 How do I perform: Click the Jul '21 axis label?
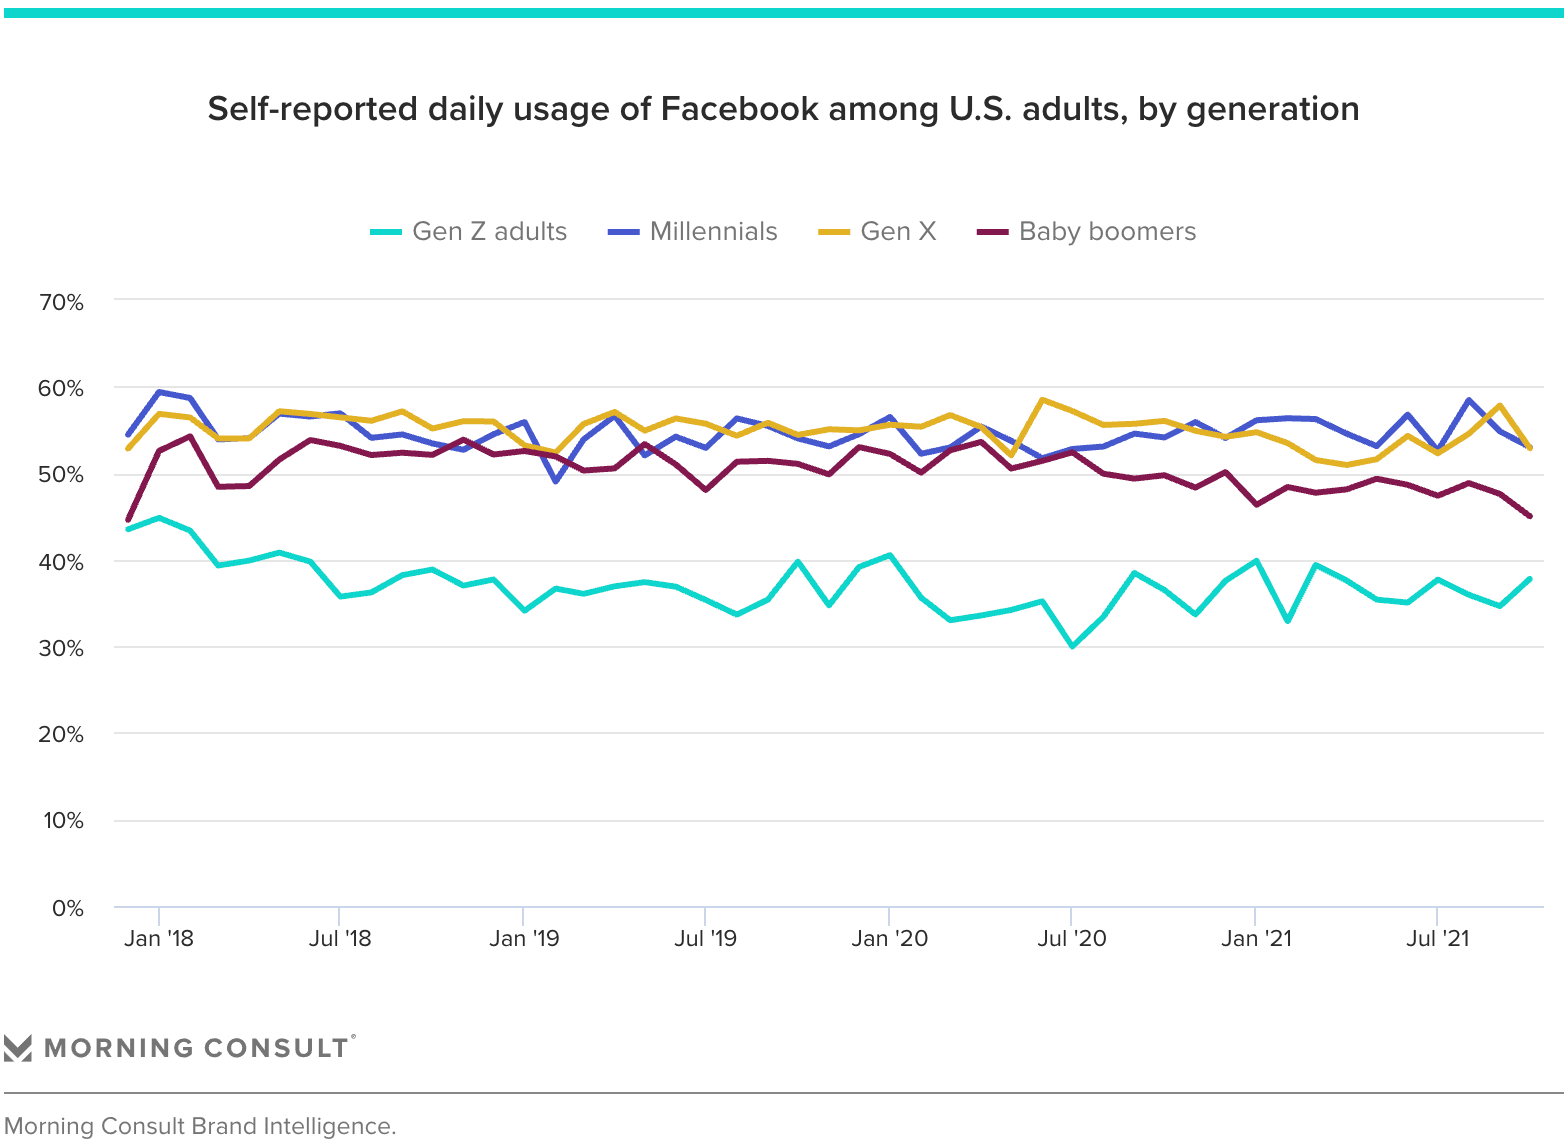pyautogui.click(x=1437, y=938)
